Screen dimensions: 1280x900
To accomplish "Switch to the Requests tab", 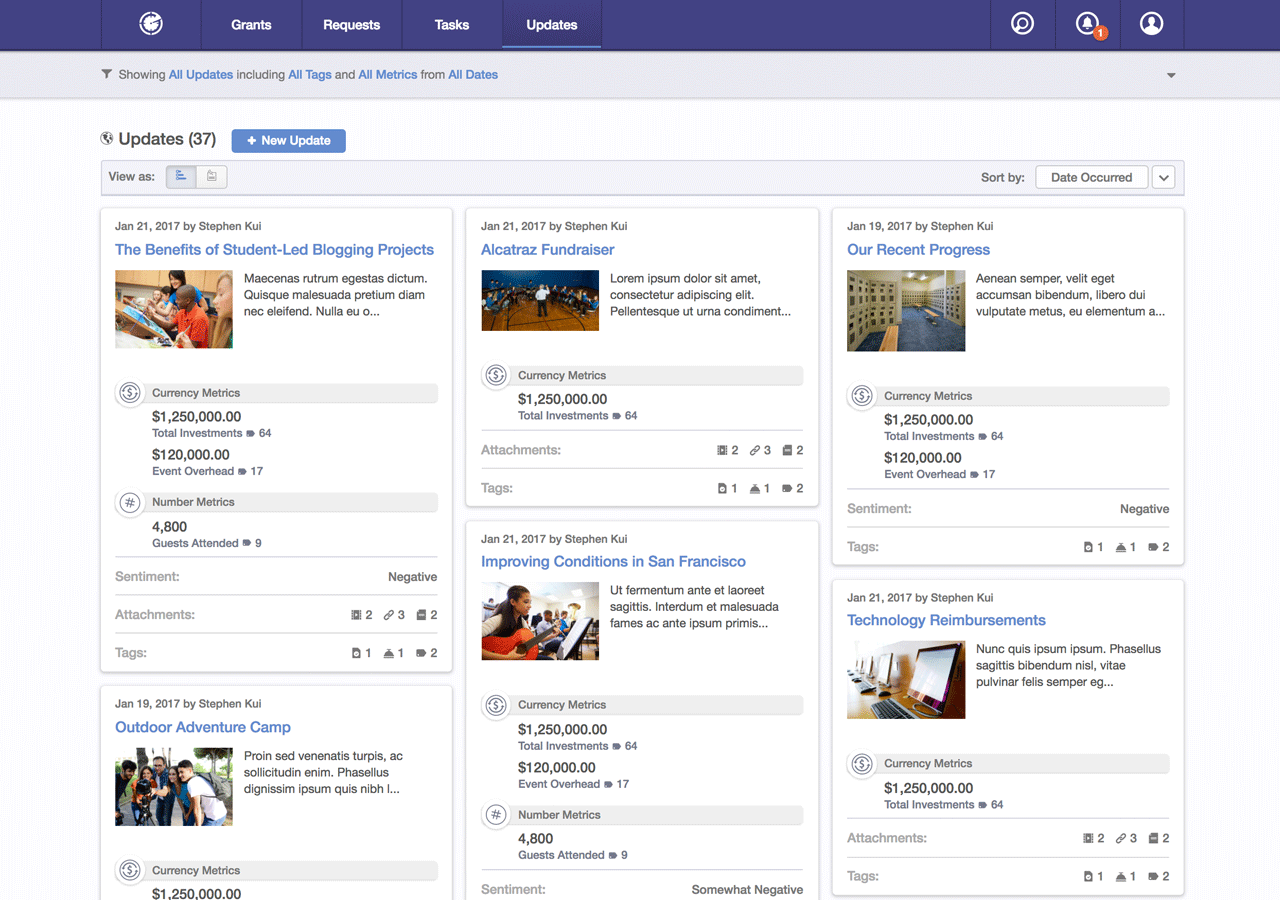I will click(351, 24).
